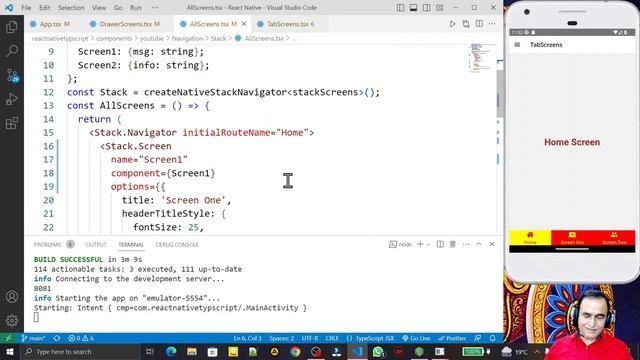Click Ln 6, Col 3 cursor position
640x360 pixels.
247,338
